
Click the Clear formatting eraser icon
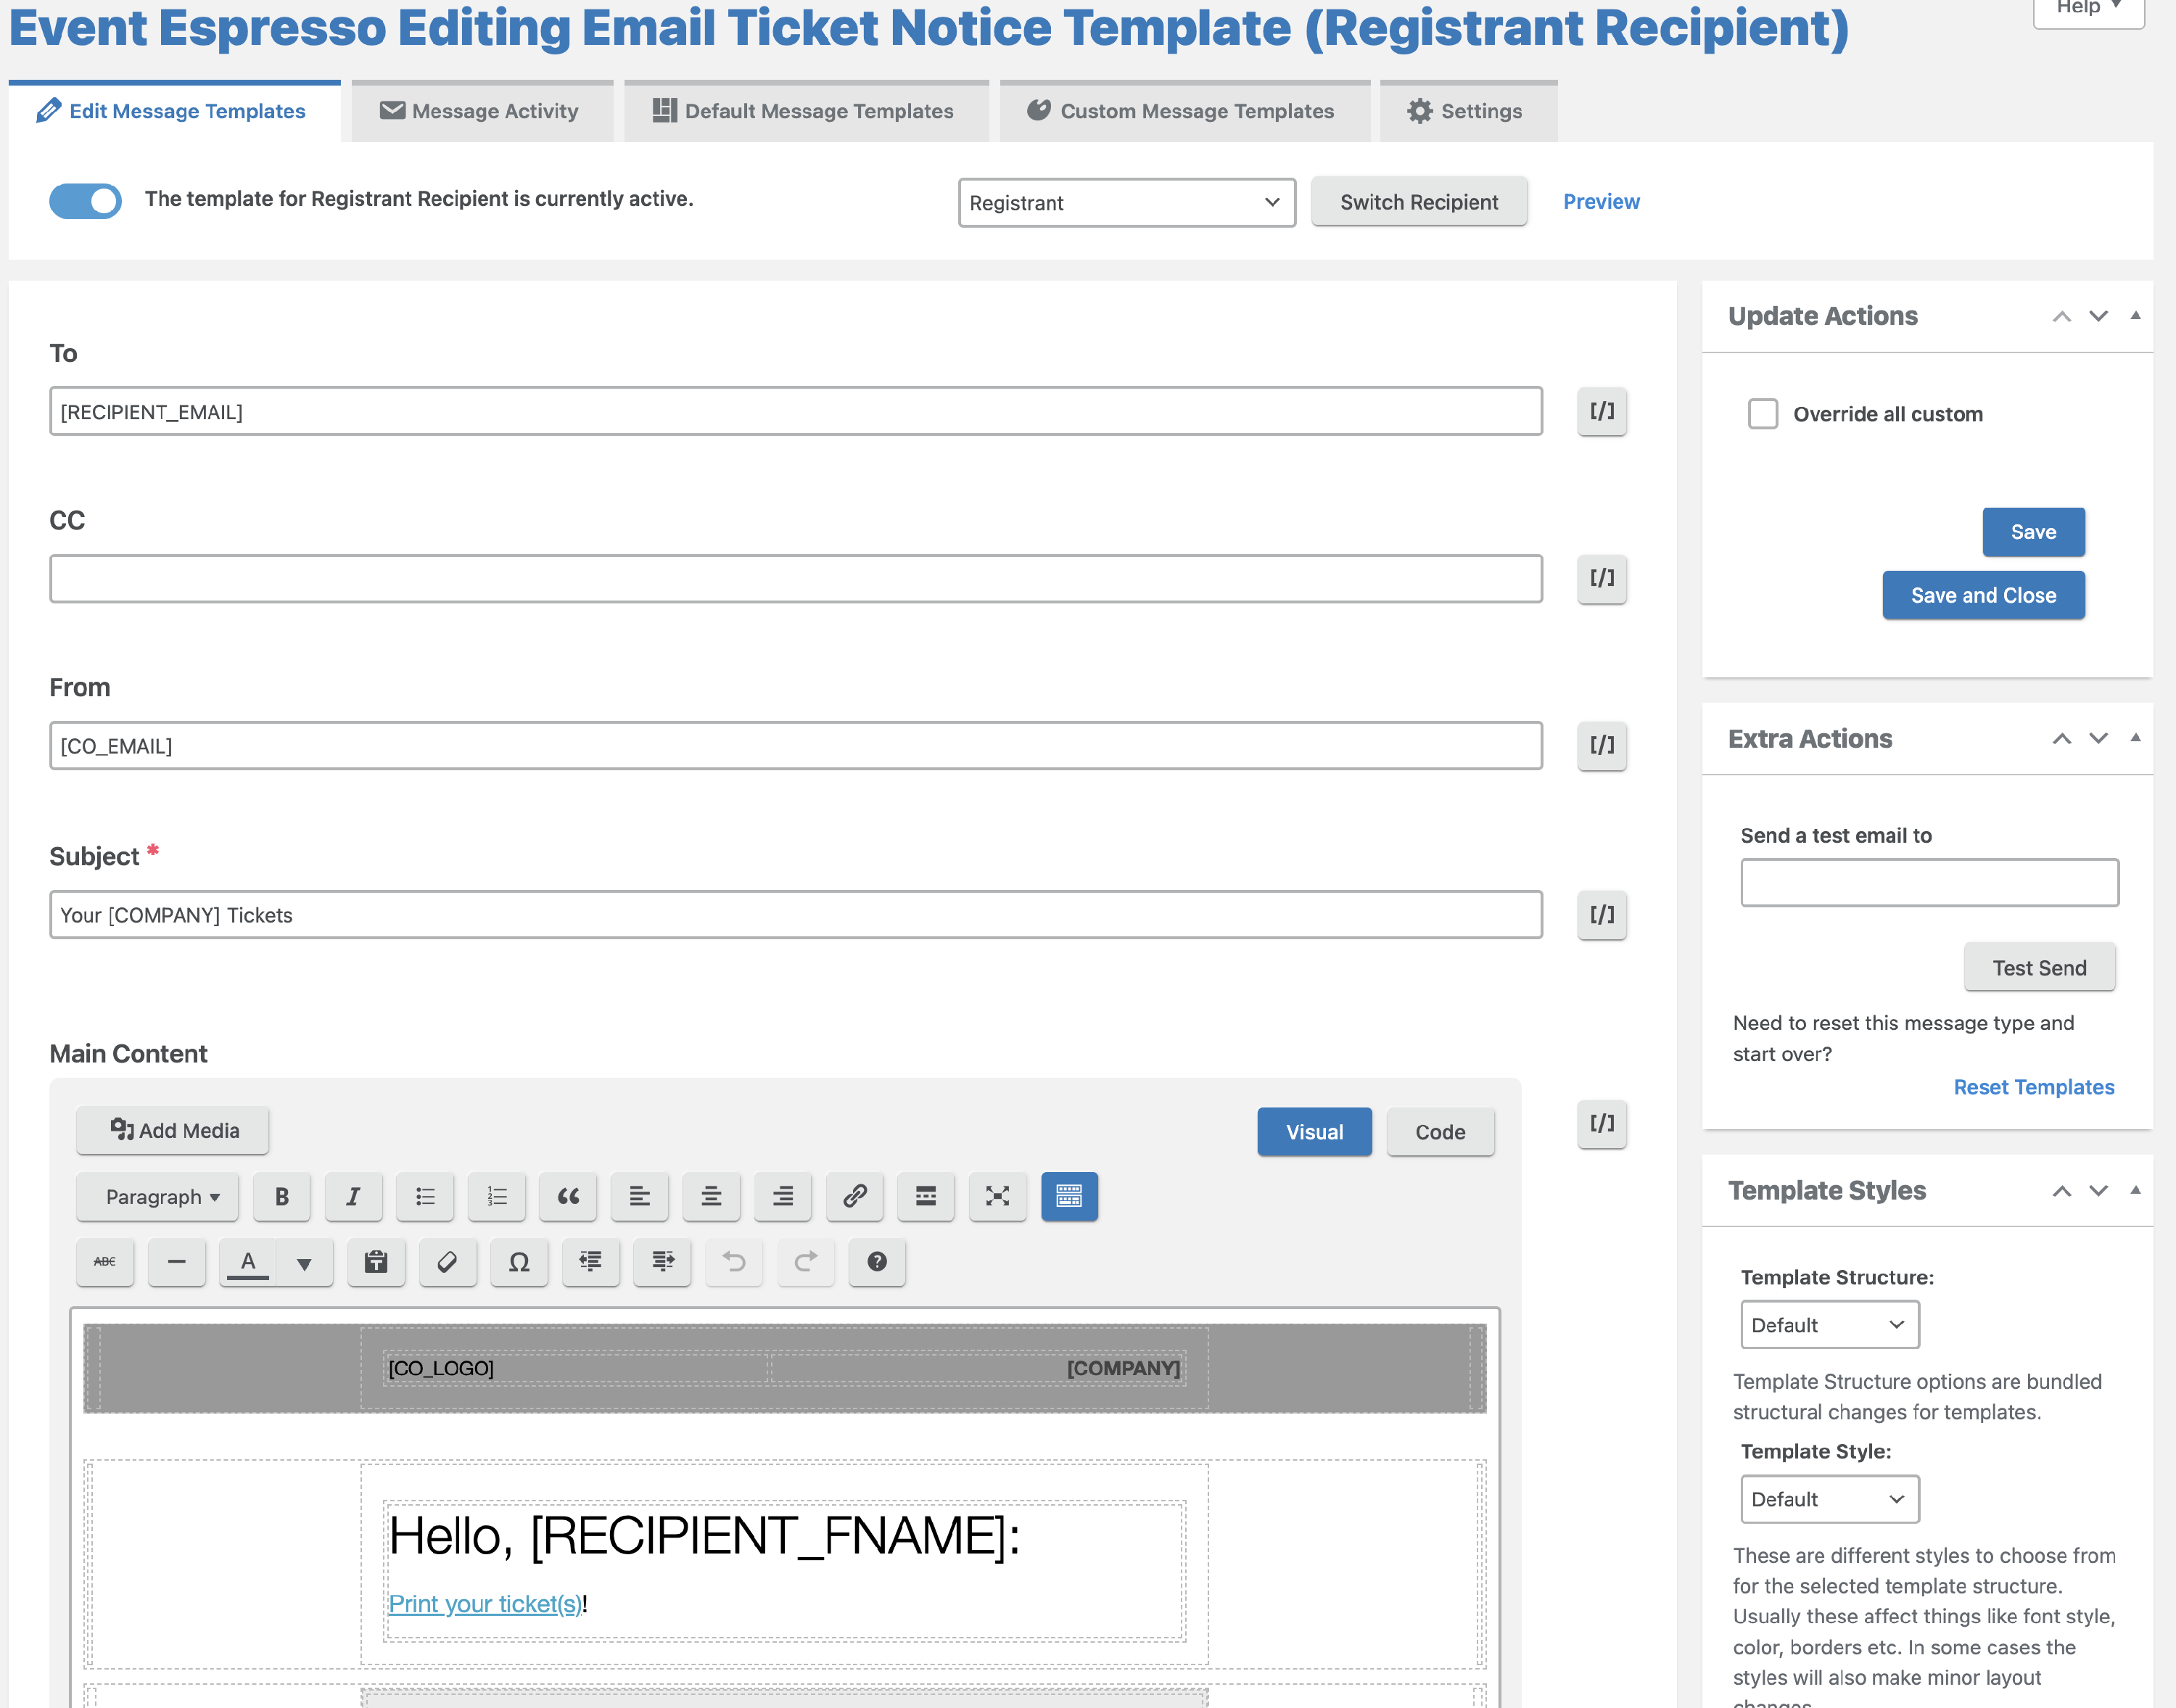(x=447, y=1262)
